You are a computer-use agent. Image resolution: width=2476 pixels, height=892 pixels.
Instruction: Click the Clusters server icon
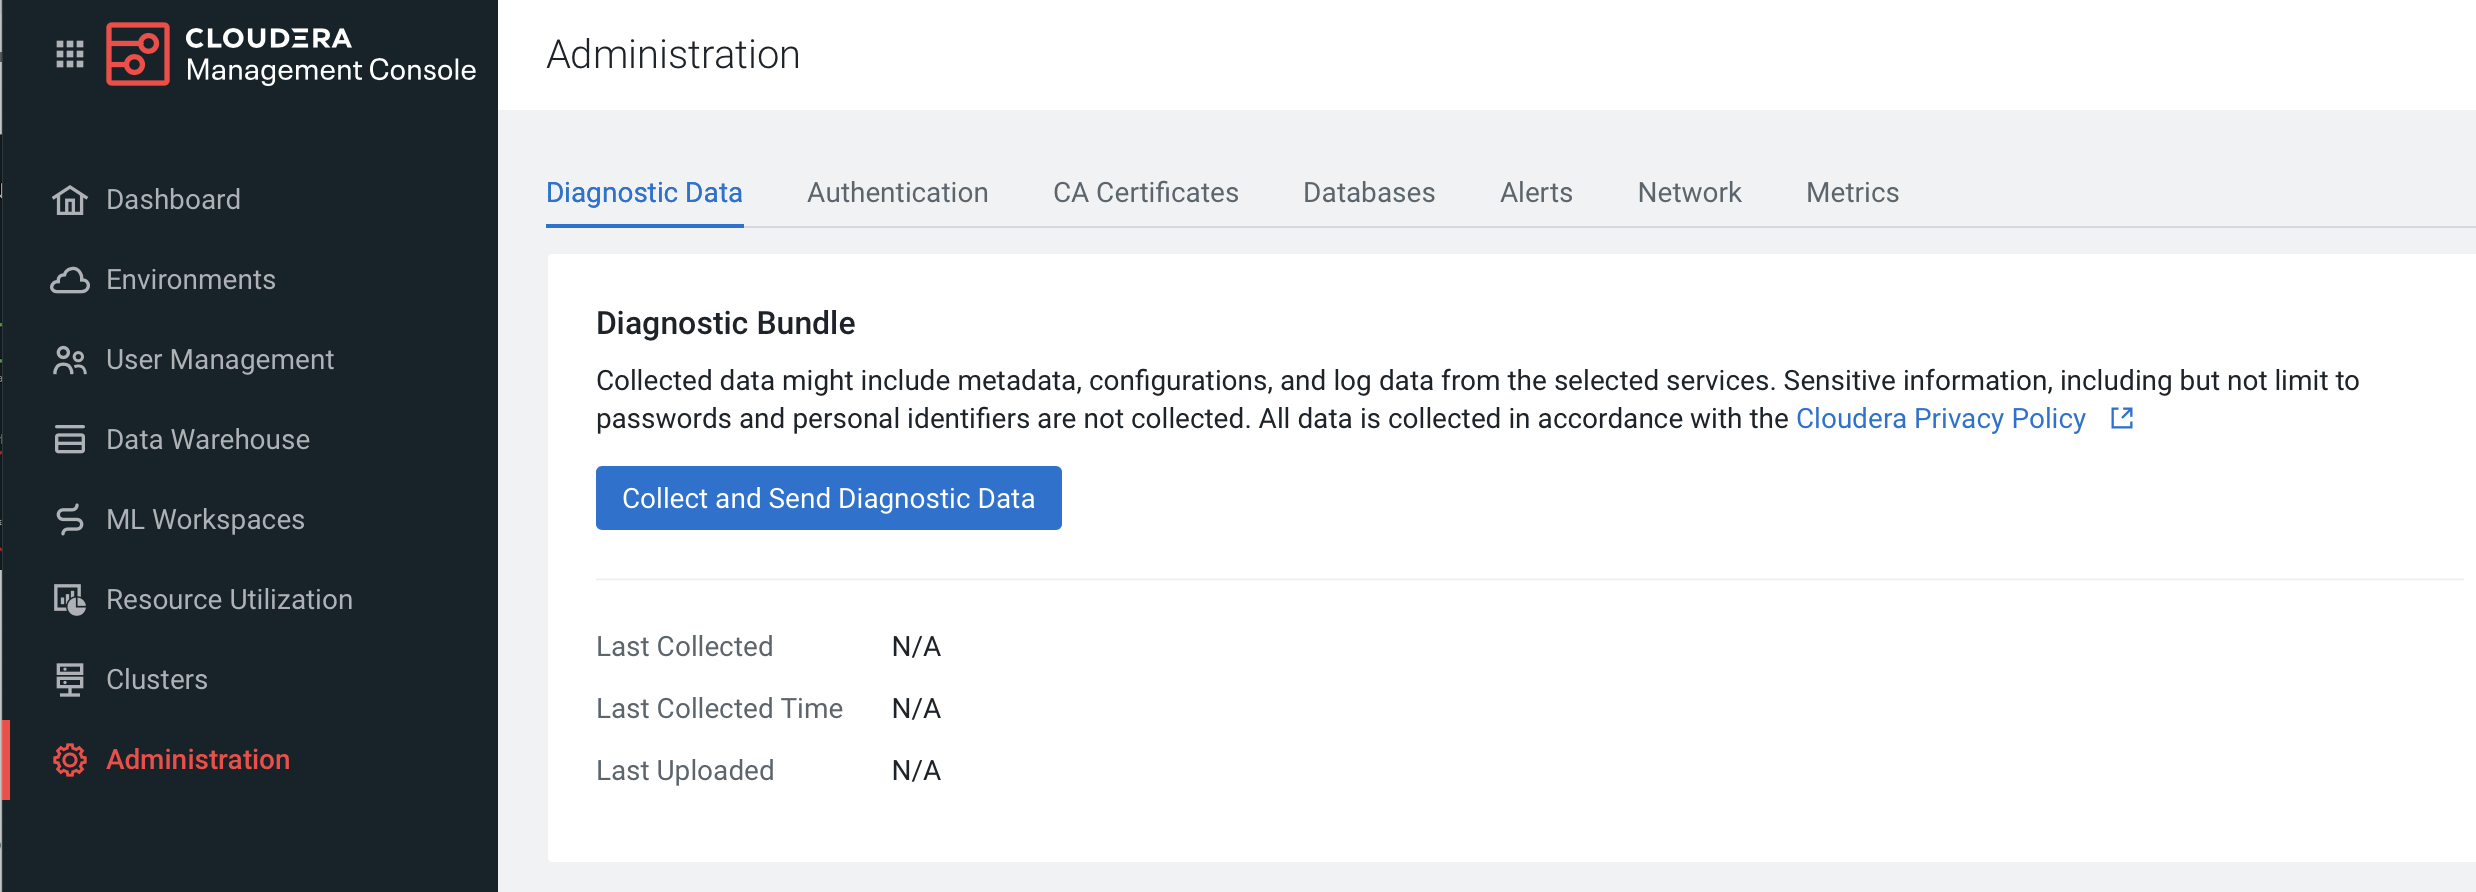tap(69, 680)
